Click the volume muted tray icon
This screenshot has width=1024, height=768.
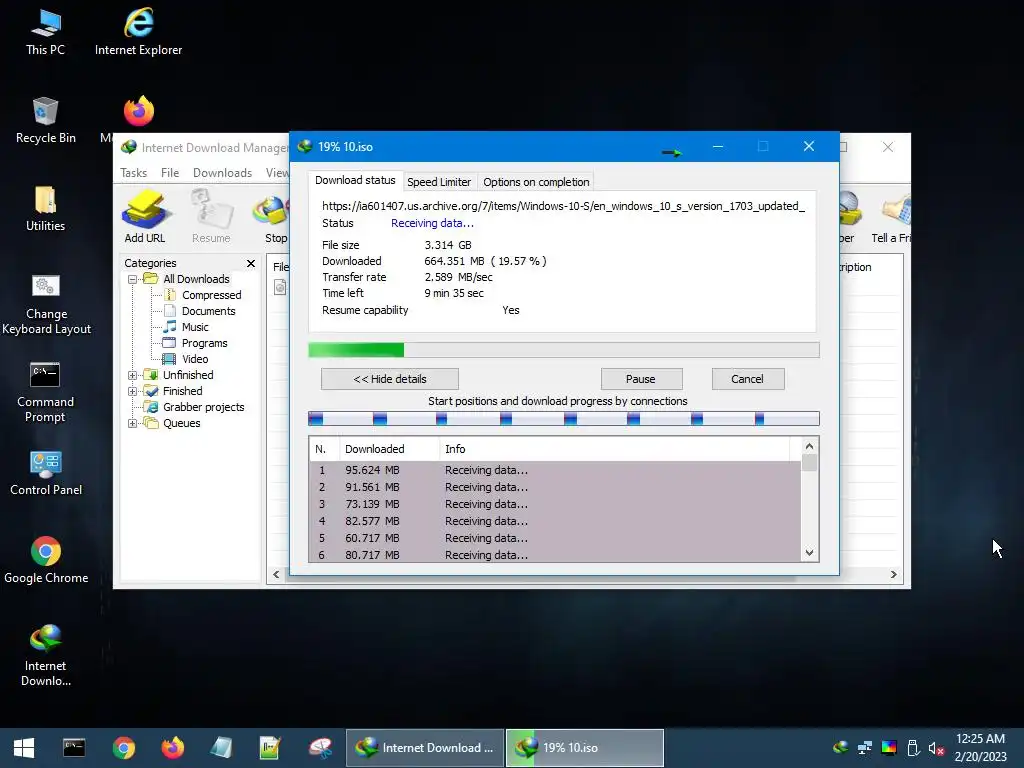(x=936, y=748)
